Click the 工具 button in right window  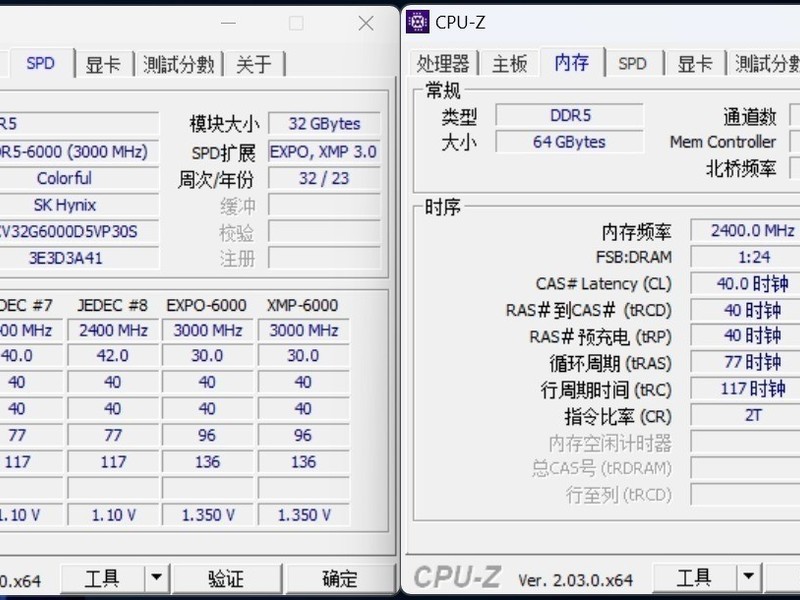click(x=694, y=578)
